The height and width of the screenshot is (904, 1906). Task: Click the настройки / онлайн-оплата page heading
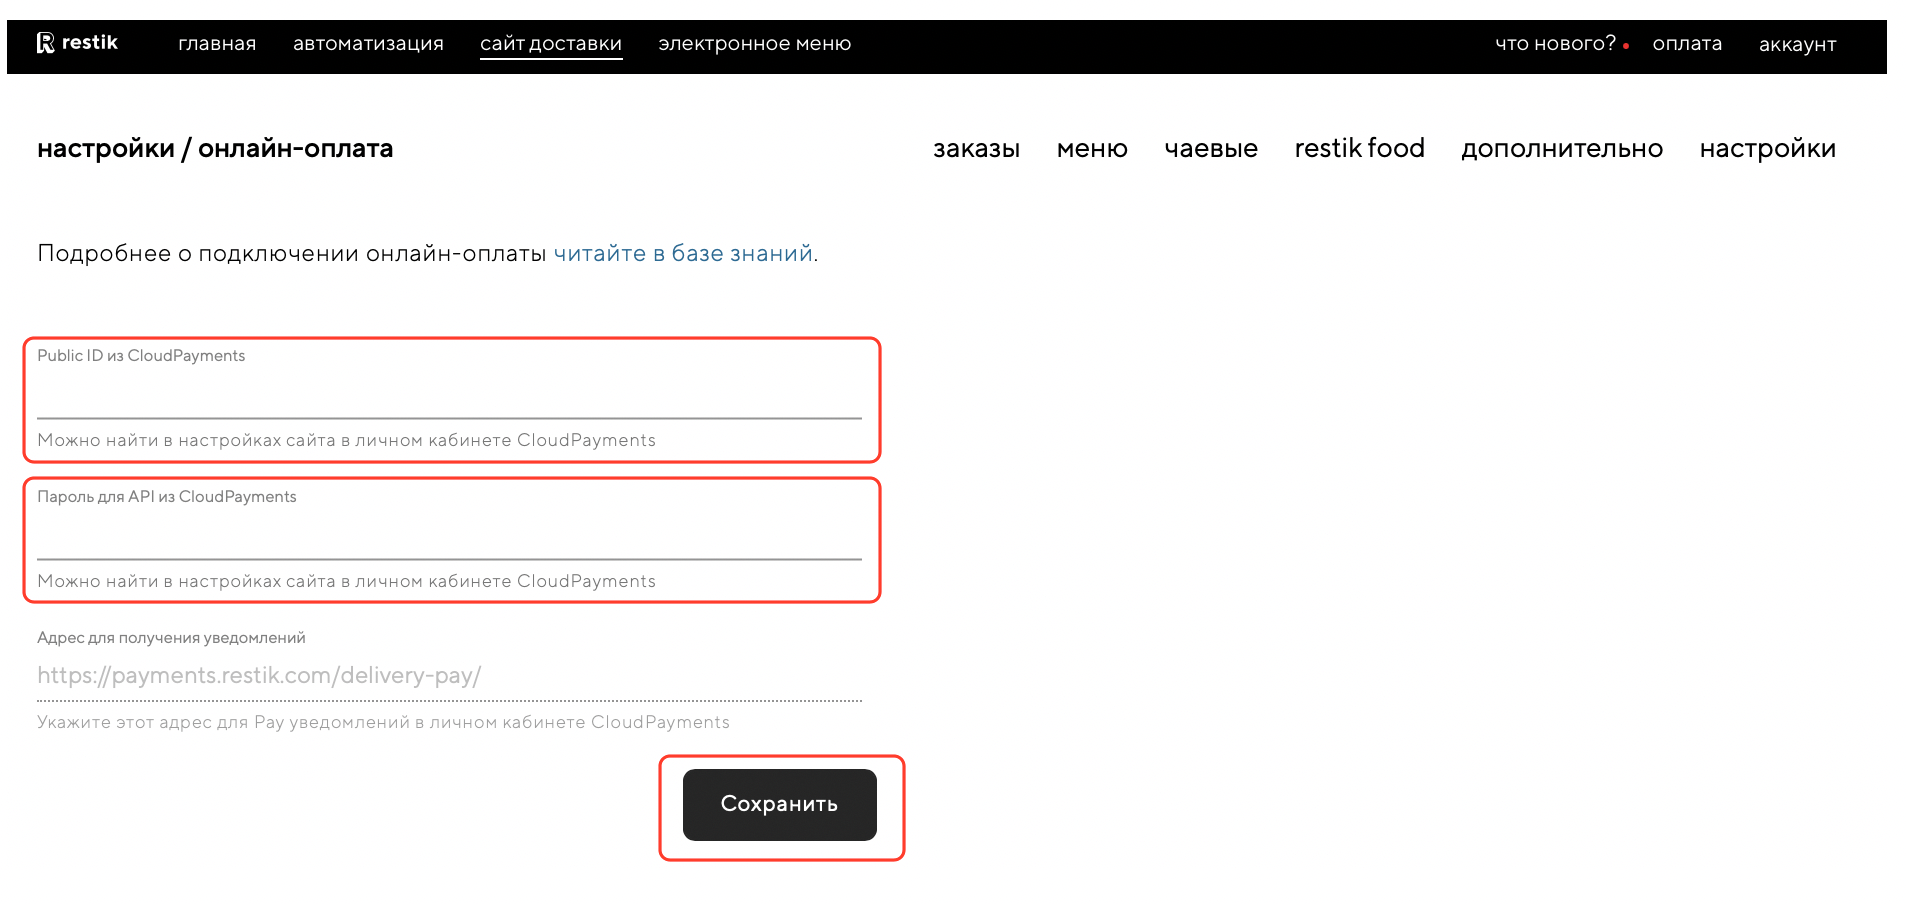pos(215,149)
